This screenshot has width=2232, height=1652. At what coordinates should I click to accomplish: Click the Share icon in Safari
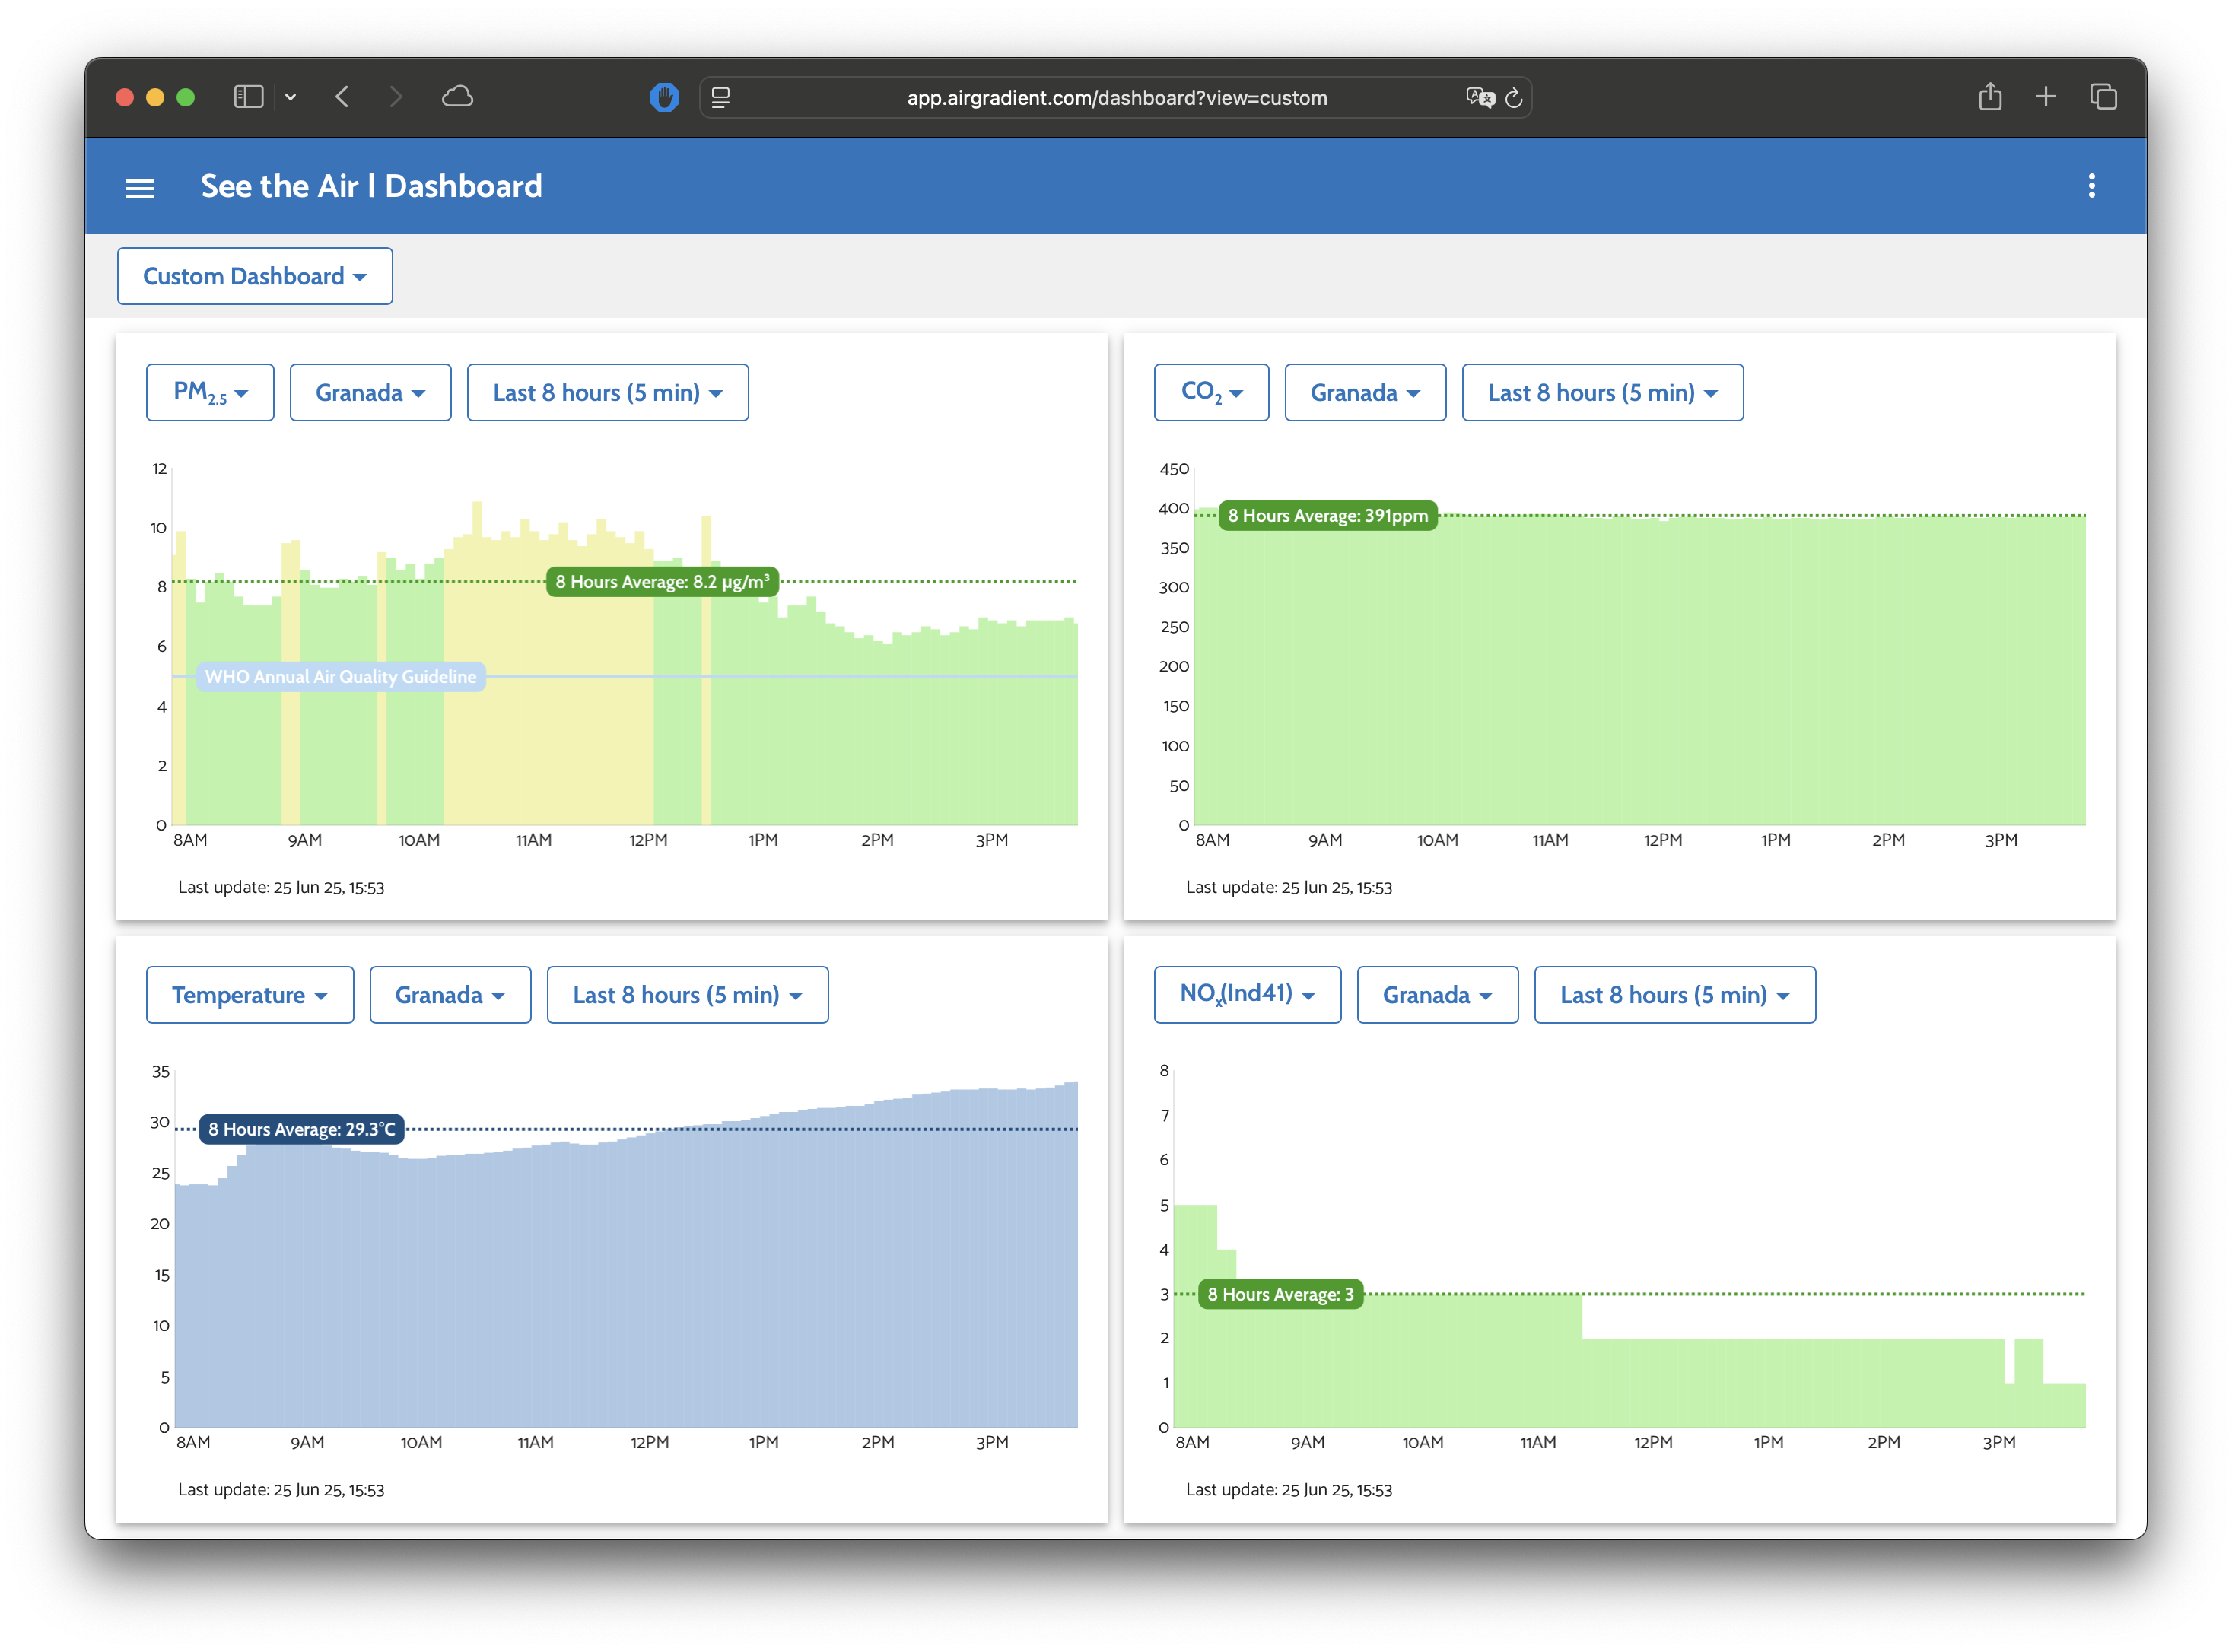pos(1990,97)
